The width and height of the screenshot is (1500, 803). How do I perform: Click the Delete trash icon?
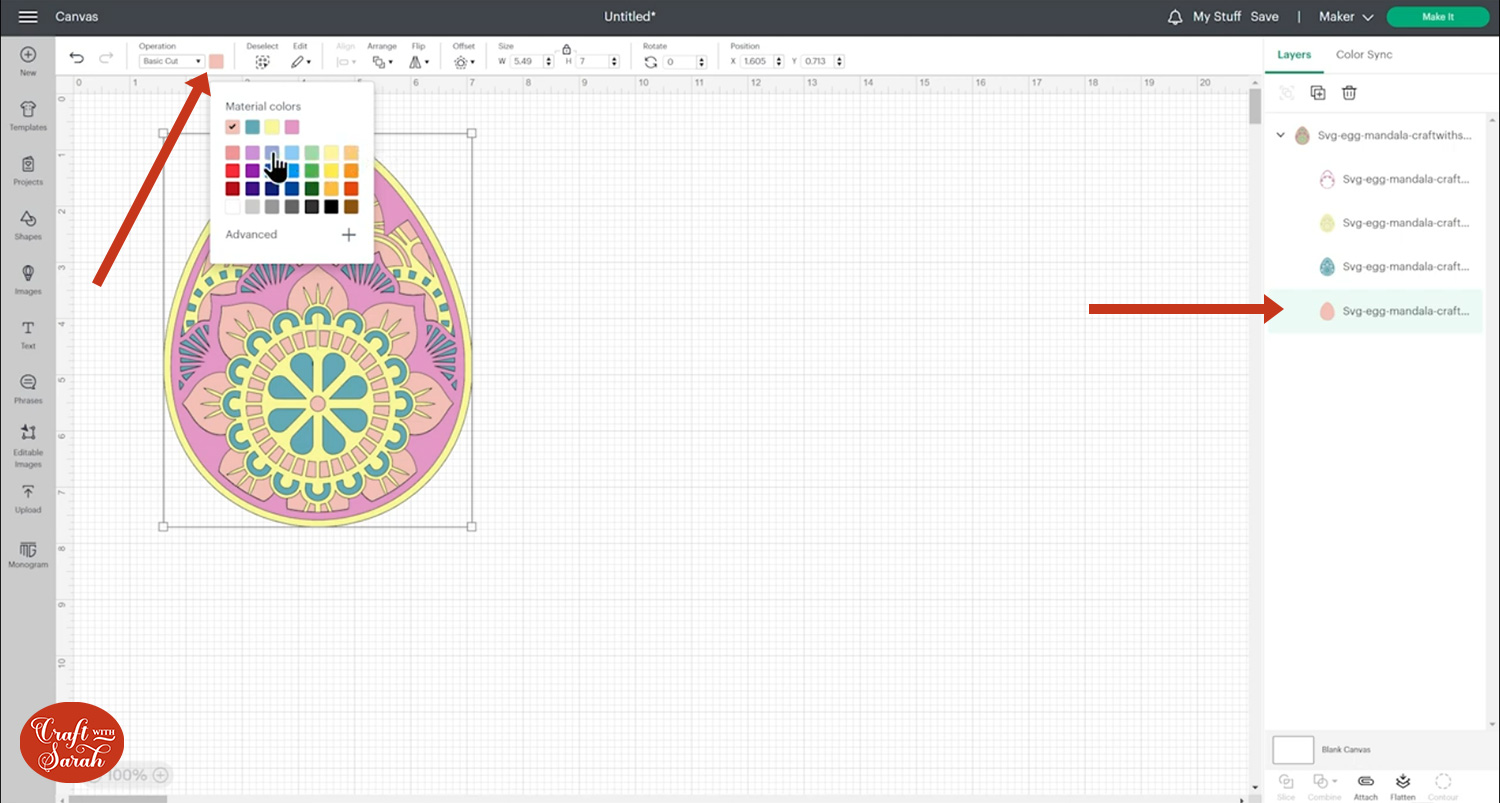coord(1349,93)
